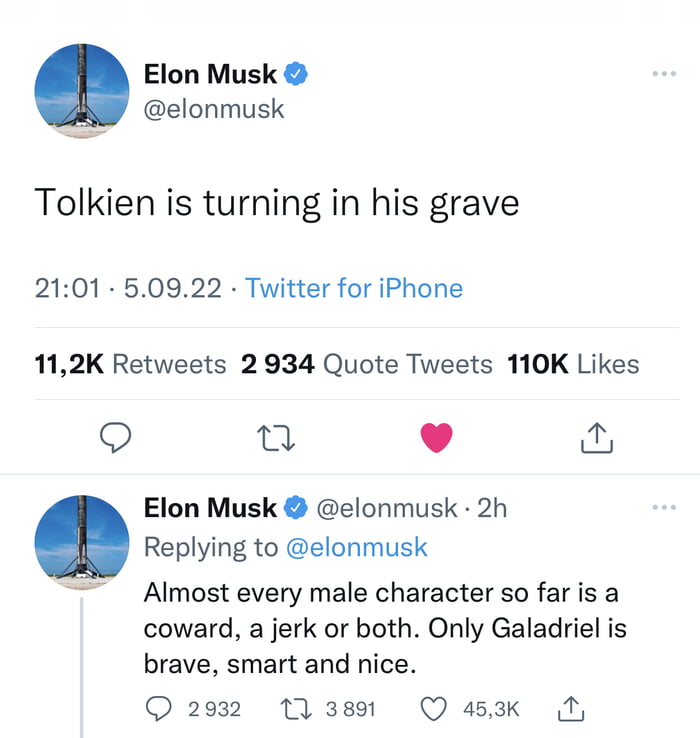This screenshot has width=700, height=738.
Task: Unlike the main tweet using the pink heart
Action: pyautogui.click(x=436, y=437)
